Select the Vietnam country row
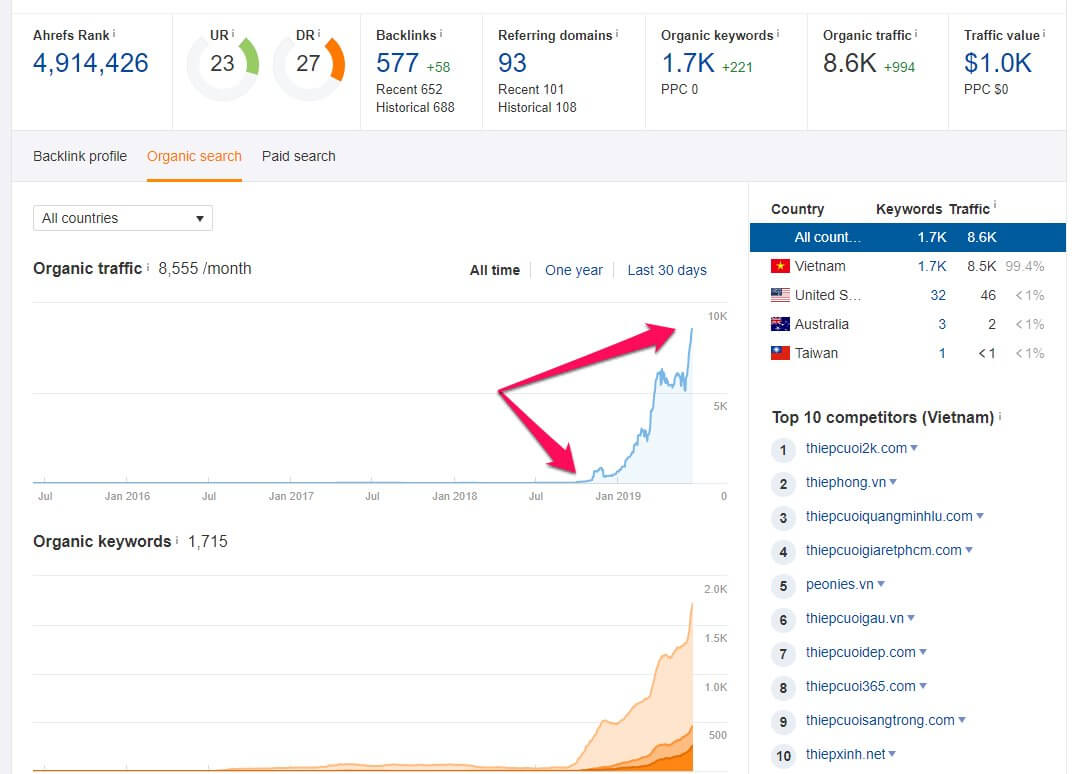1083x774 pixels. [908, 266]
